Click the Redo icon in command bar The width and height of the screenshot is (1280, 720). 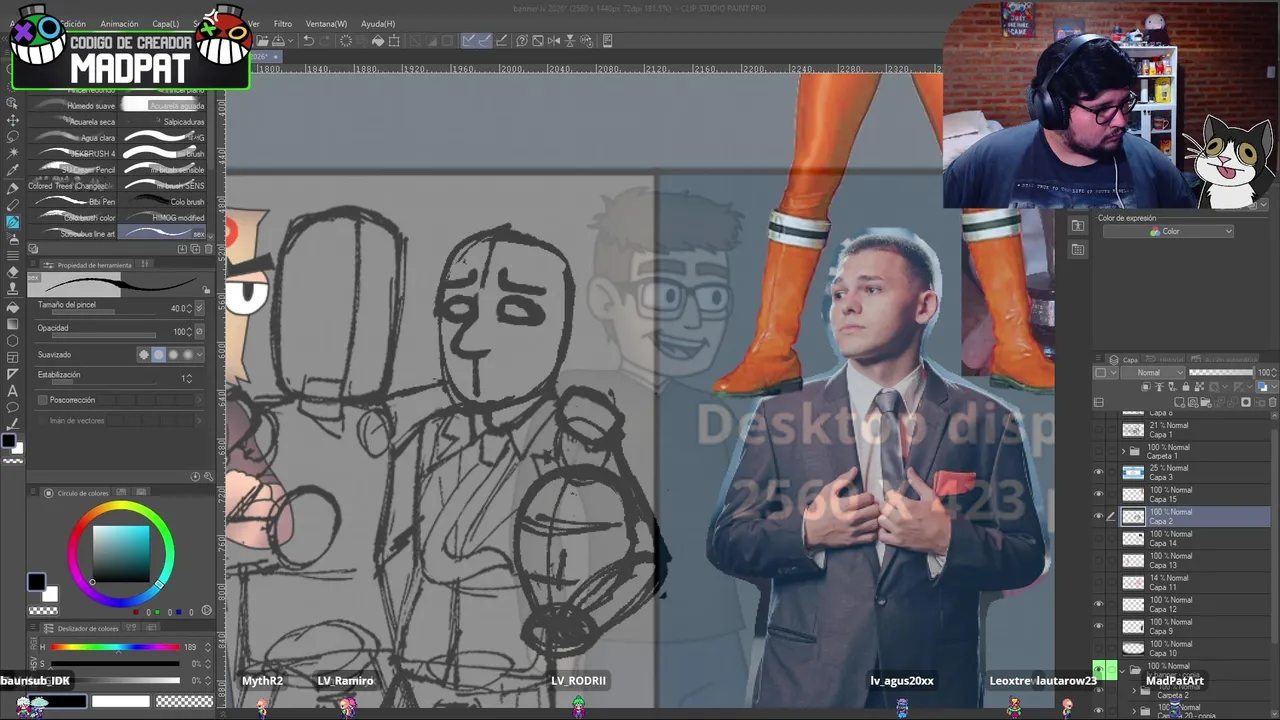coord(326,41)
